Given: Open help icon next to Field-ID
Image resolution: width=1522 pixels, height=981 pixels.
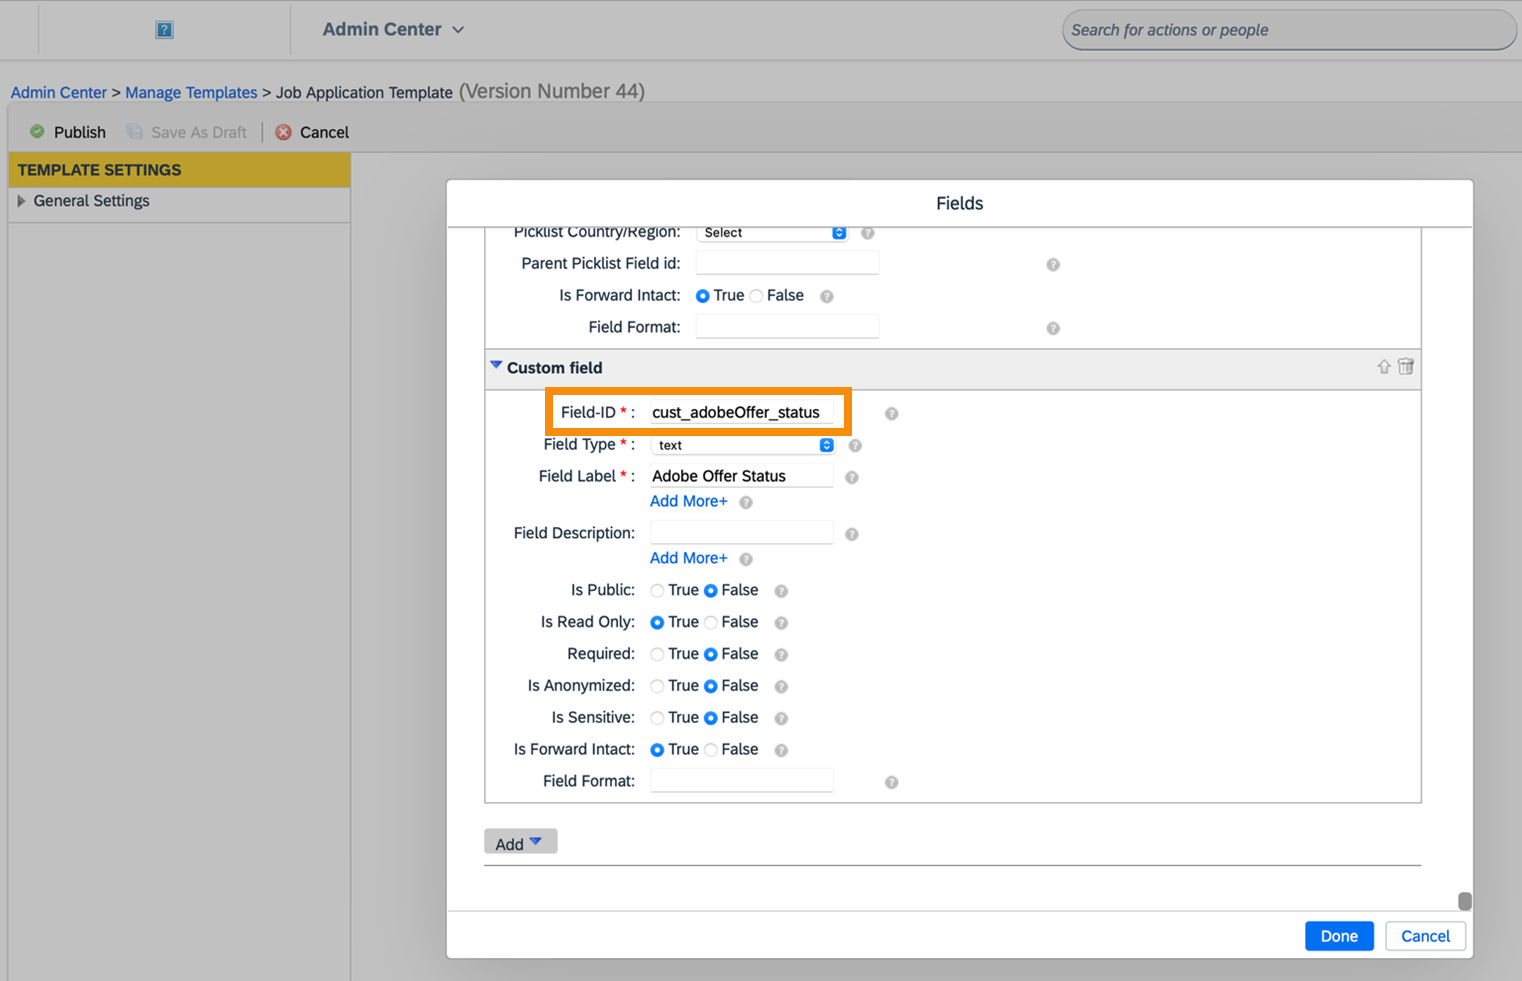Looking at the screenshot, I should coord(891,413).
